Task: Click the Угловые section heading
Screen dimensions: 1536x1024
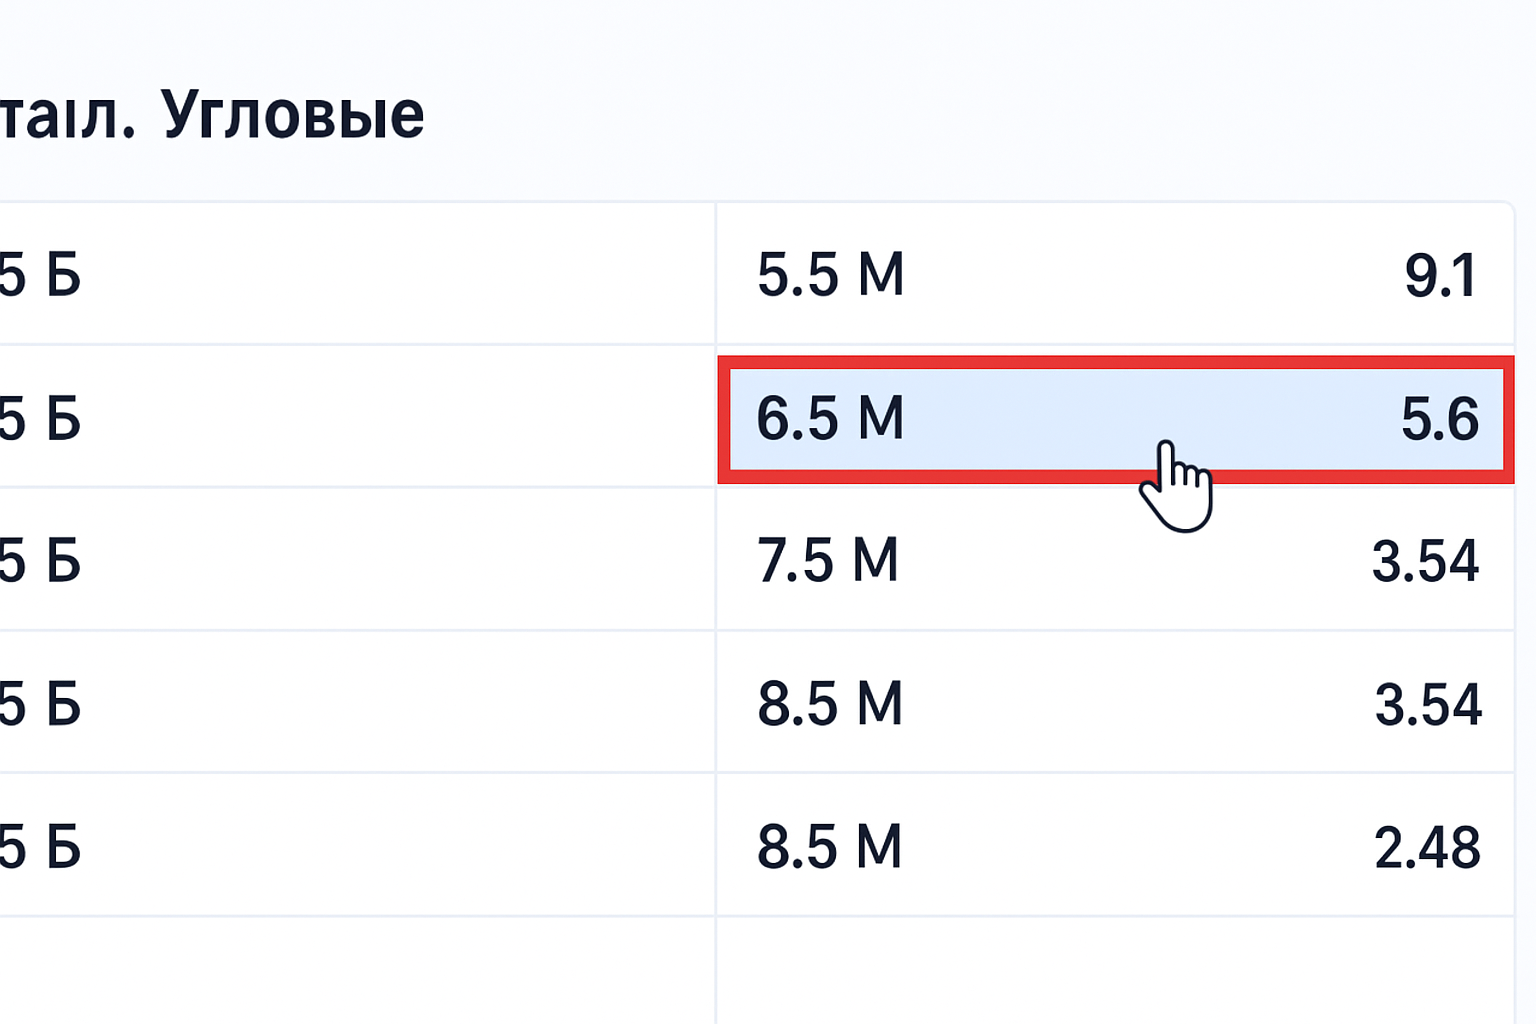Action: coord(292,114)
